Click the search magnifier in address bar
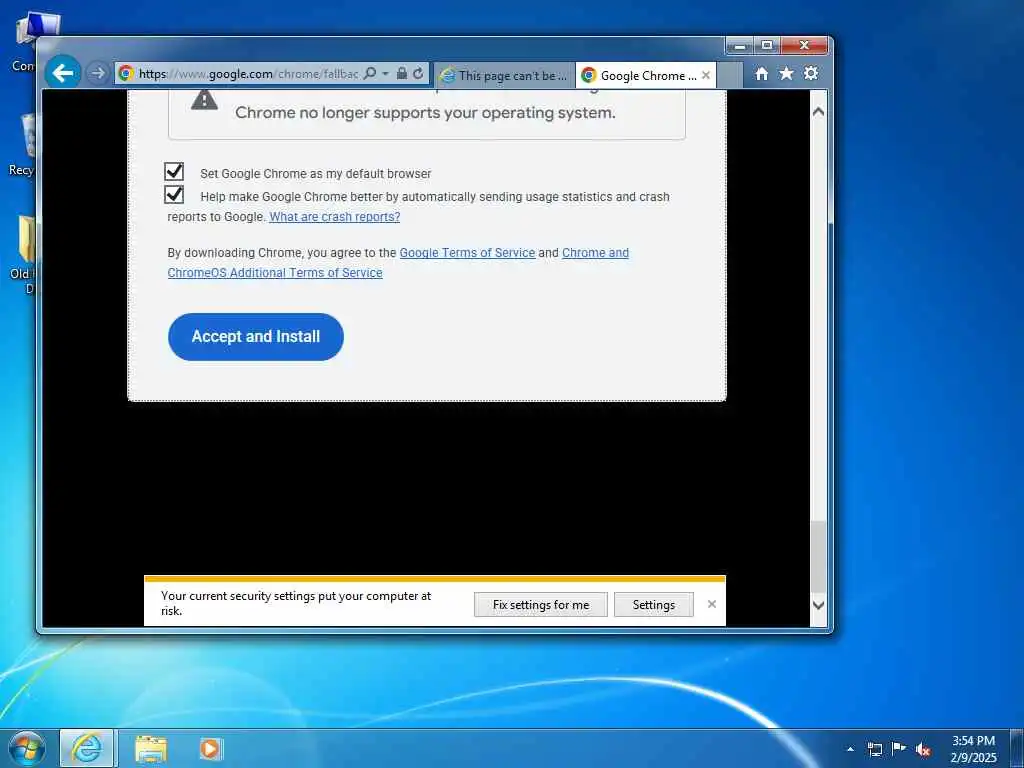Image resolution: width=1024 pixels, height=768 pixels. pyautogui.click(x=370, y=73)
